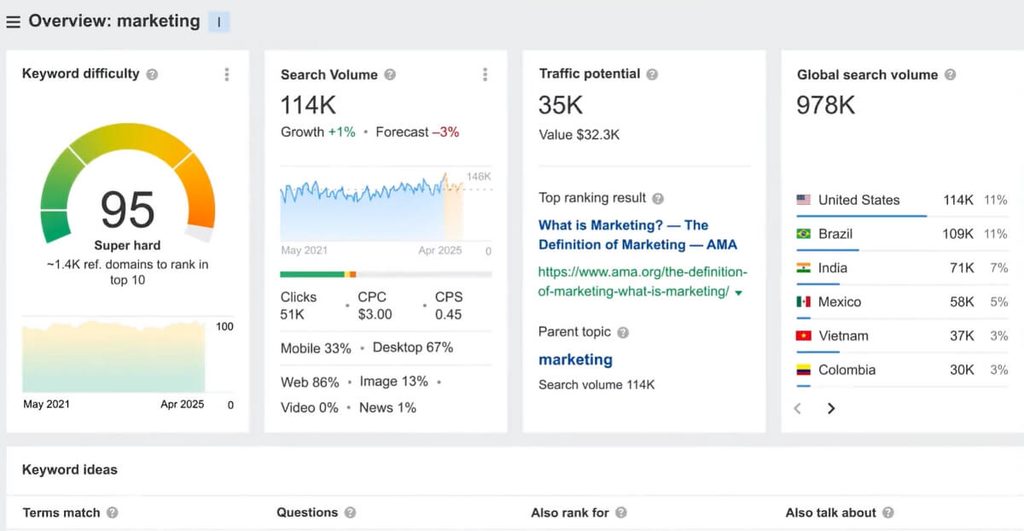Image resolution: width=1024 pixels, height=531 pixels.
Task: Click the 1.4K ref. domains note
Action: coord(127,272)
